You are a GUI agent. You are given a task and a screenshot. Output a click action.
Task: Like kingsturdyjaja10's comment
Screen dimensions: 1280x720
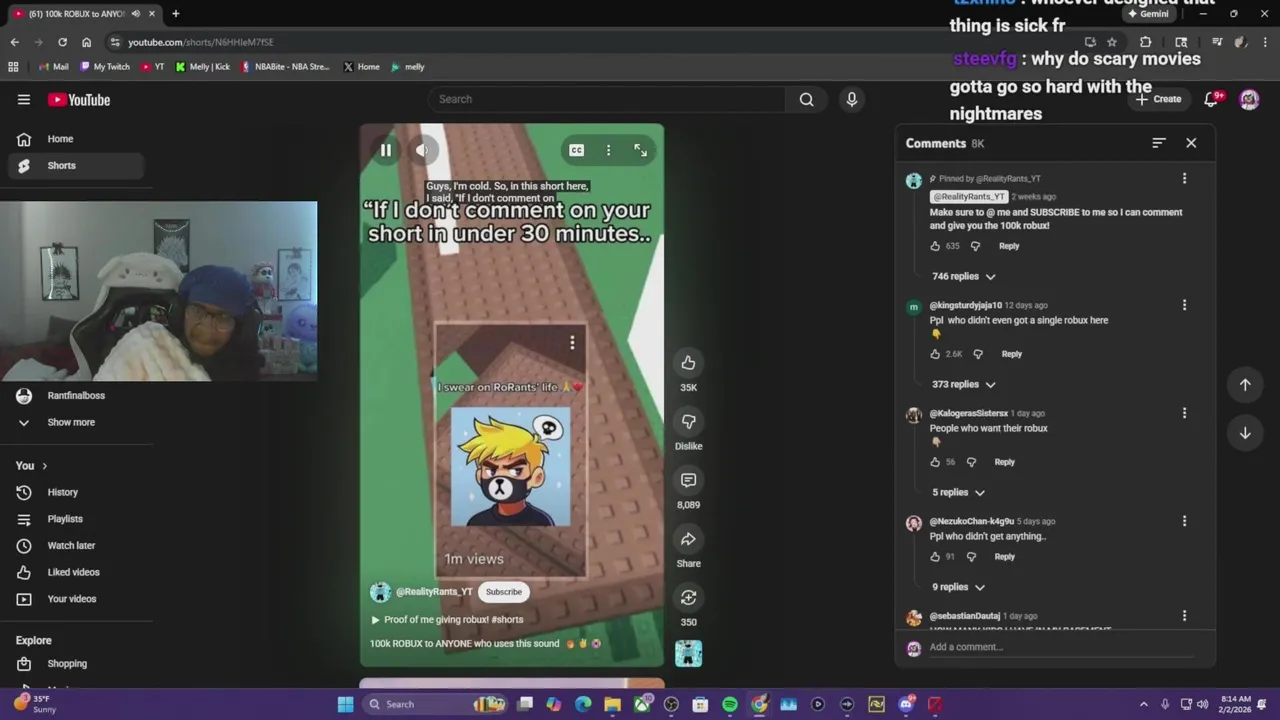tap(936, 354)
